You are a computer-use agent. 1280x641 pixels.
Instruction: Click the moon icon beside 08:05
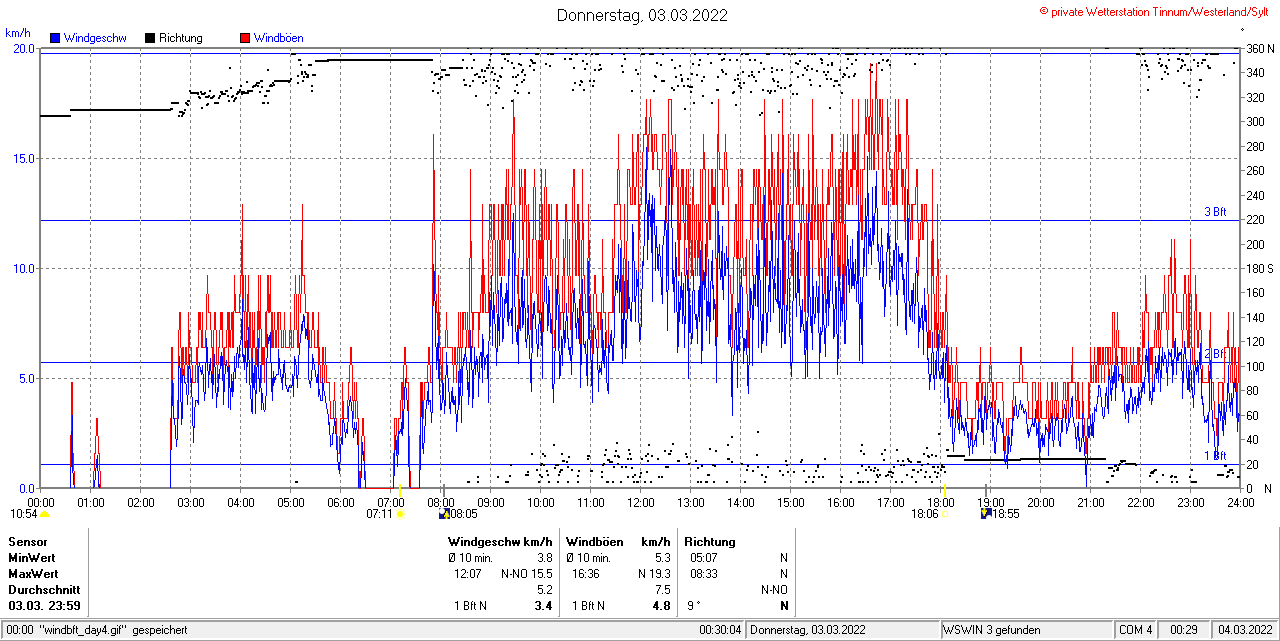click(443, 514)
